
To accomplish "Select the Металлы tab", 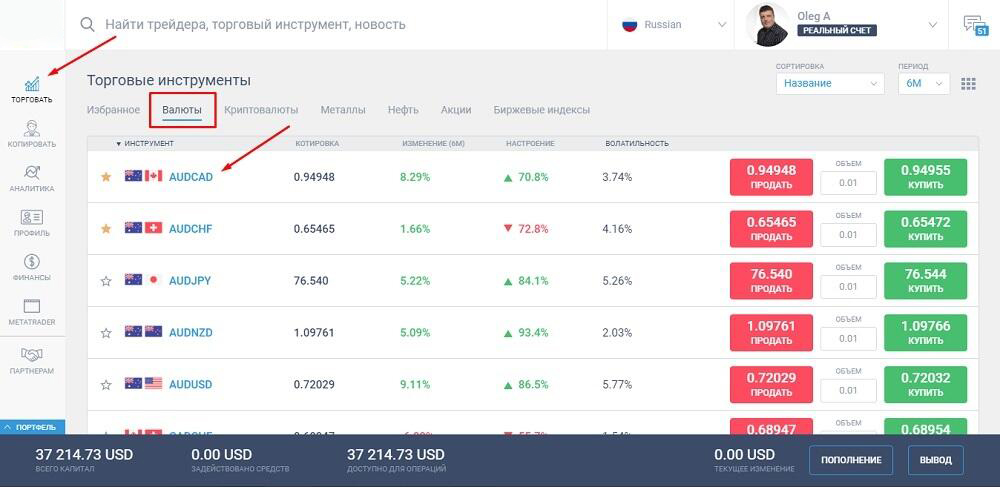I will coord(343,110).
